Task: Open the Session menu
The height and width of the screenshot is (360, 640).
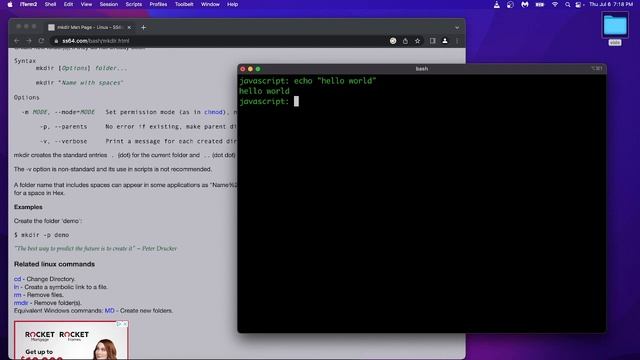Action: click(109, 4)
